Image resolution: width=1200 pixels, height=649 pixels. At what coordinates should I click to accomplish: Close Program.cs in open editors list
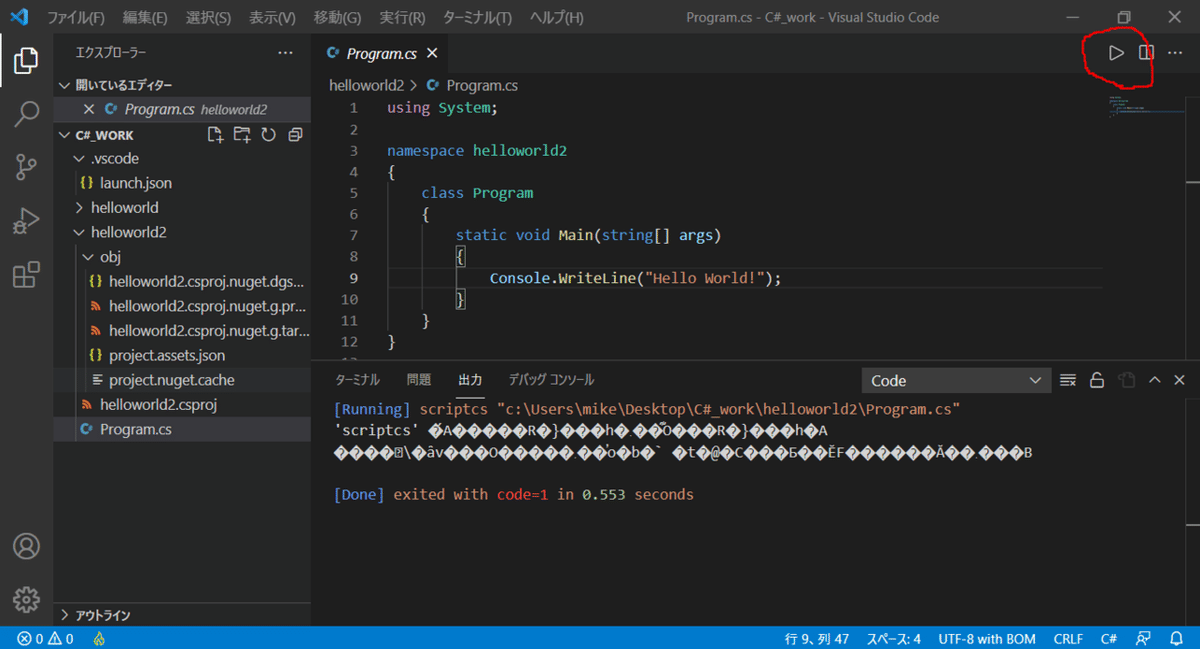pyautogui.click(x=89, y=109)
